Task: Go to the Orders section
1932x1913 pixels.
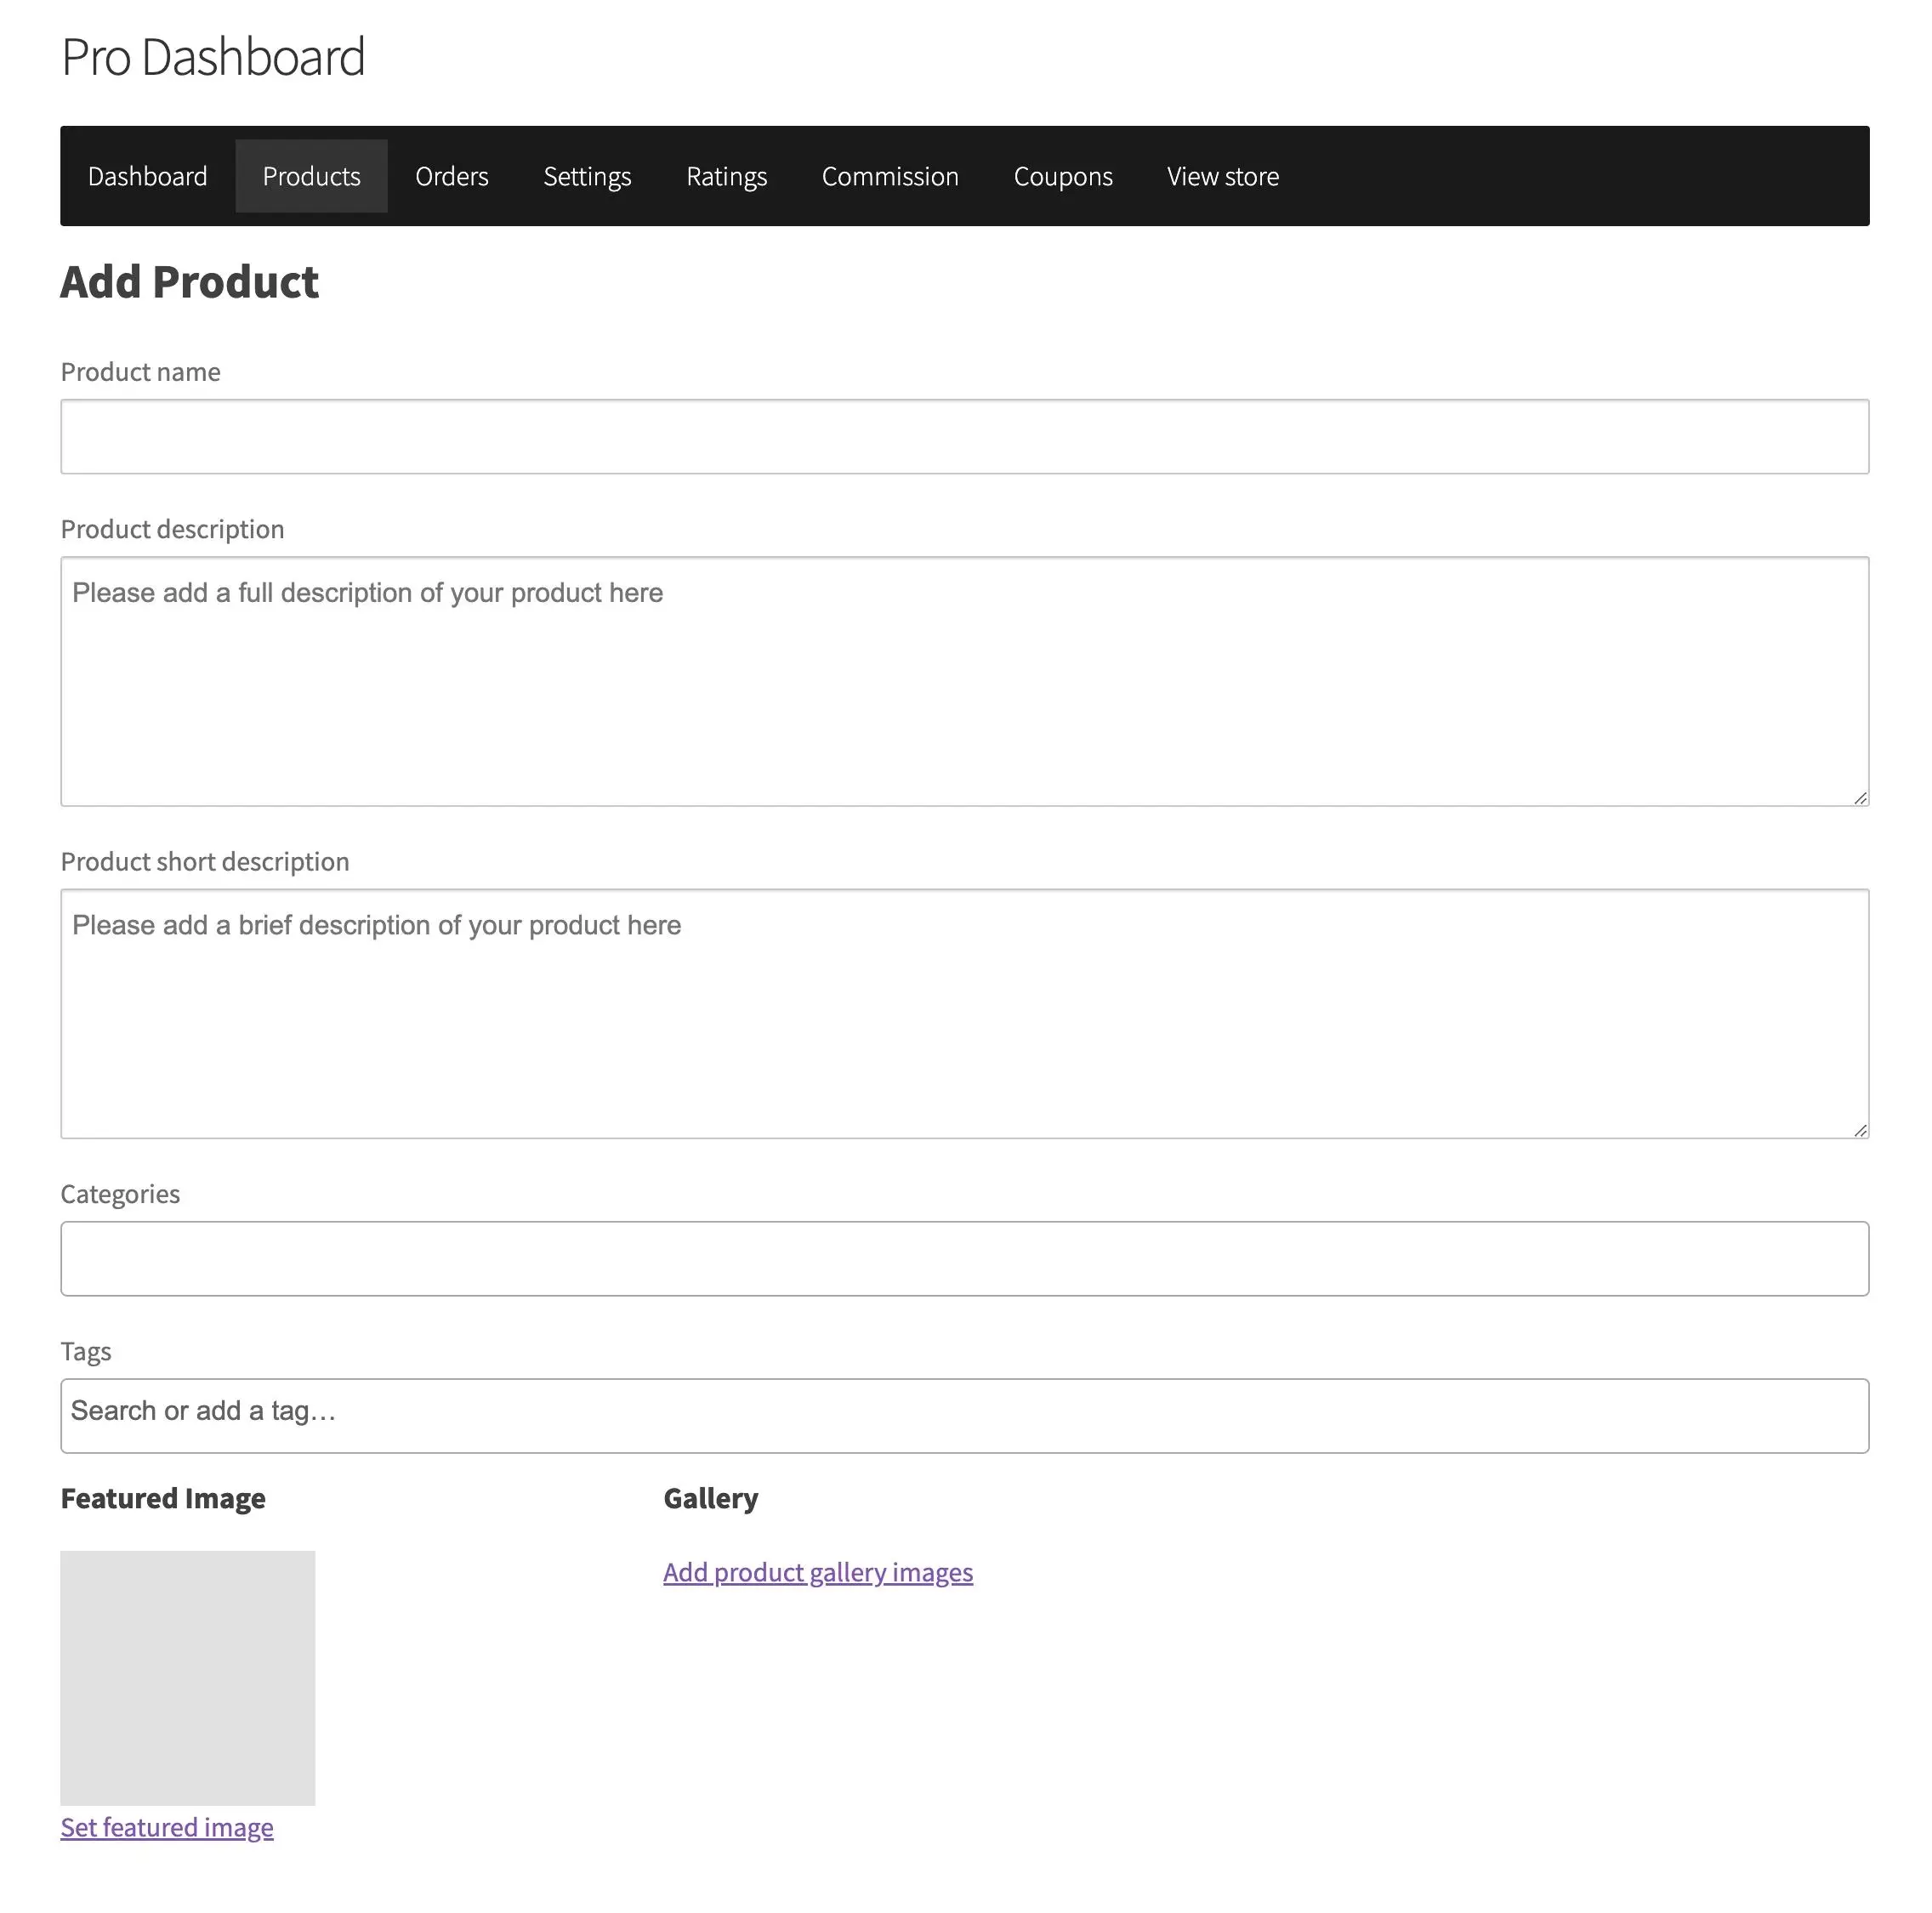Action: tap(452, 176)
